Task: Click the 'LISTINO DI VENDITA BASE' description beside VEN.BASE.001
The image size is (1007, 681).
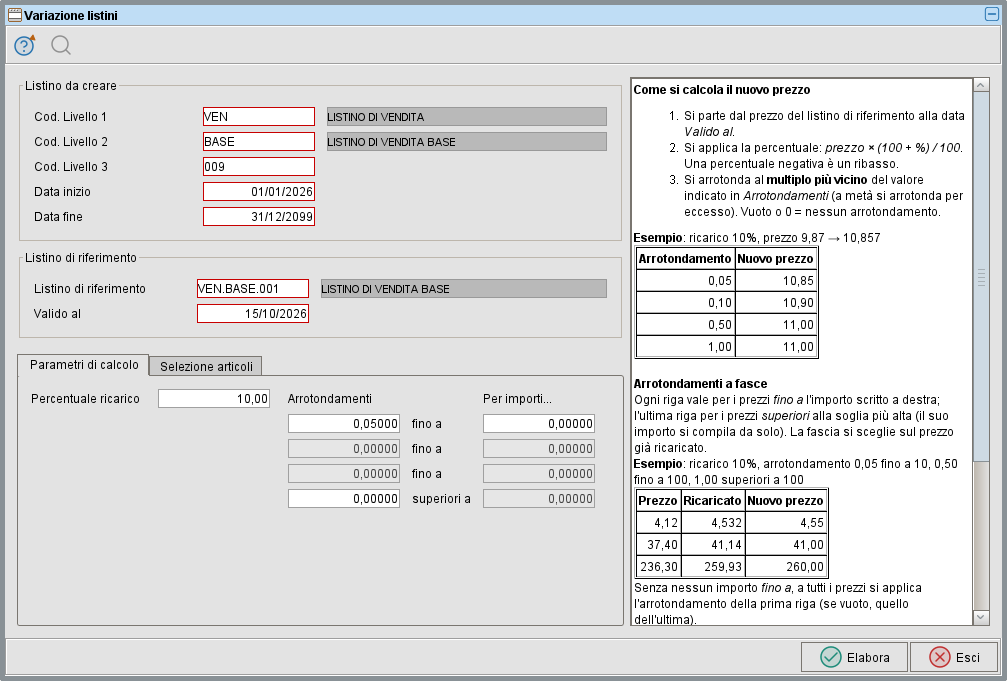Action: (464, 288)
